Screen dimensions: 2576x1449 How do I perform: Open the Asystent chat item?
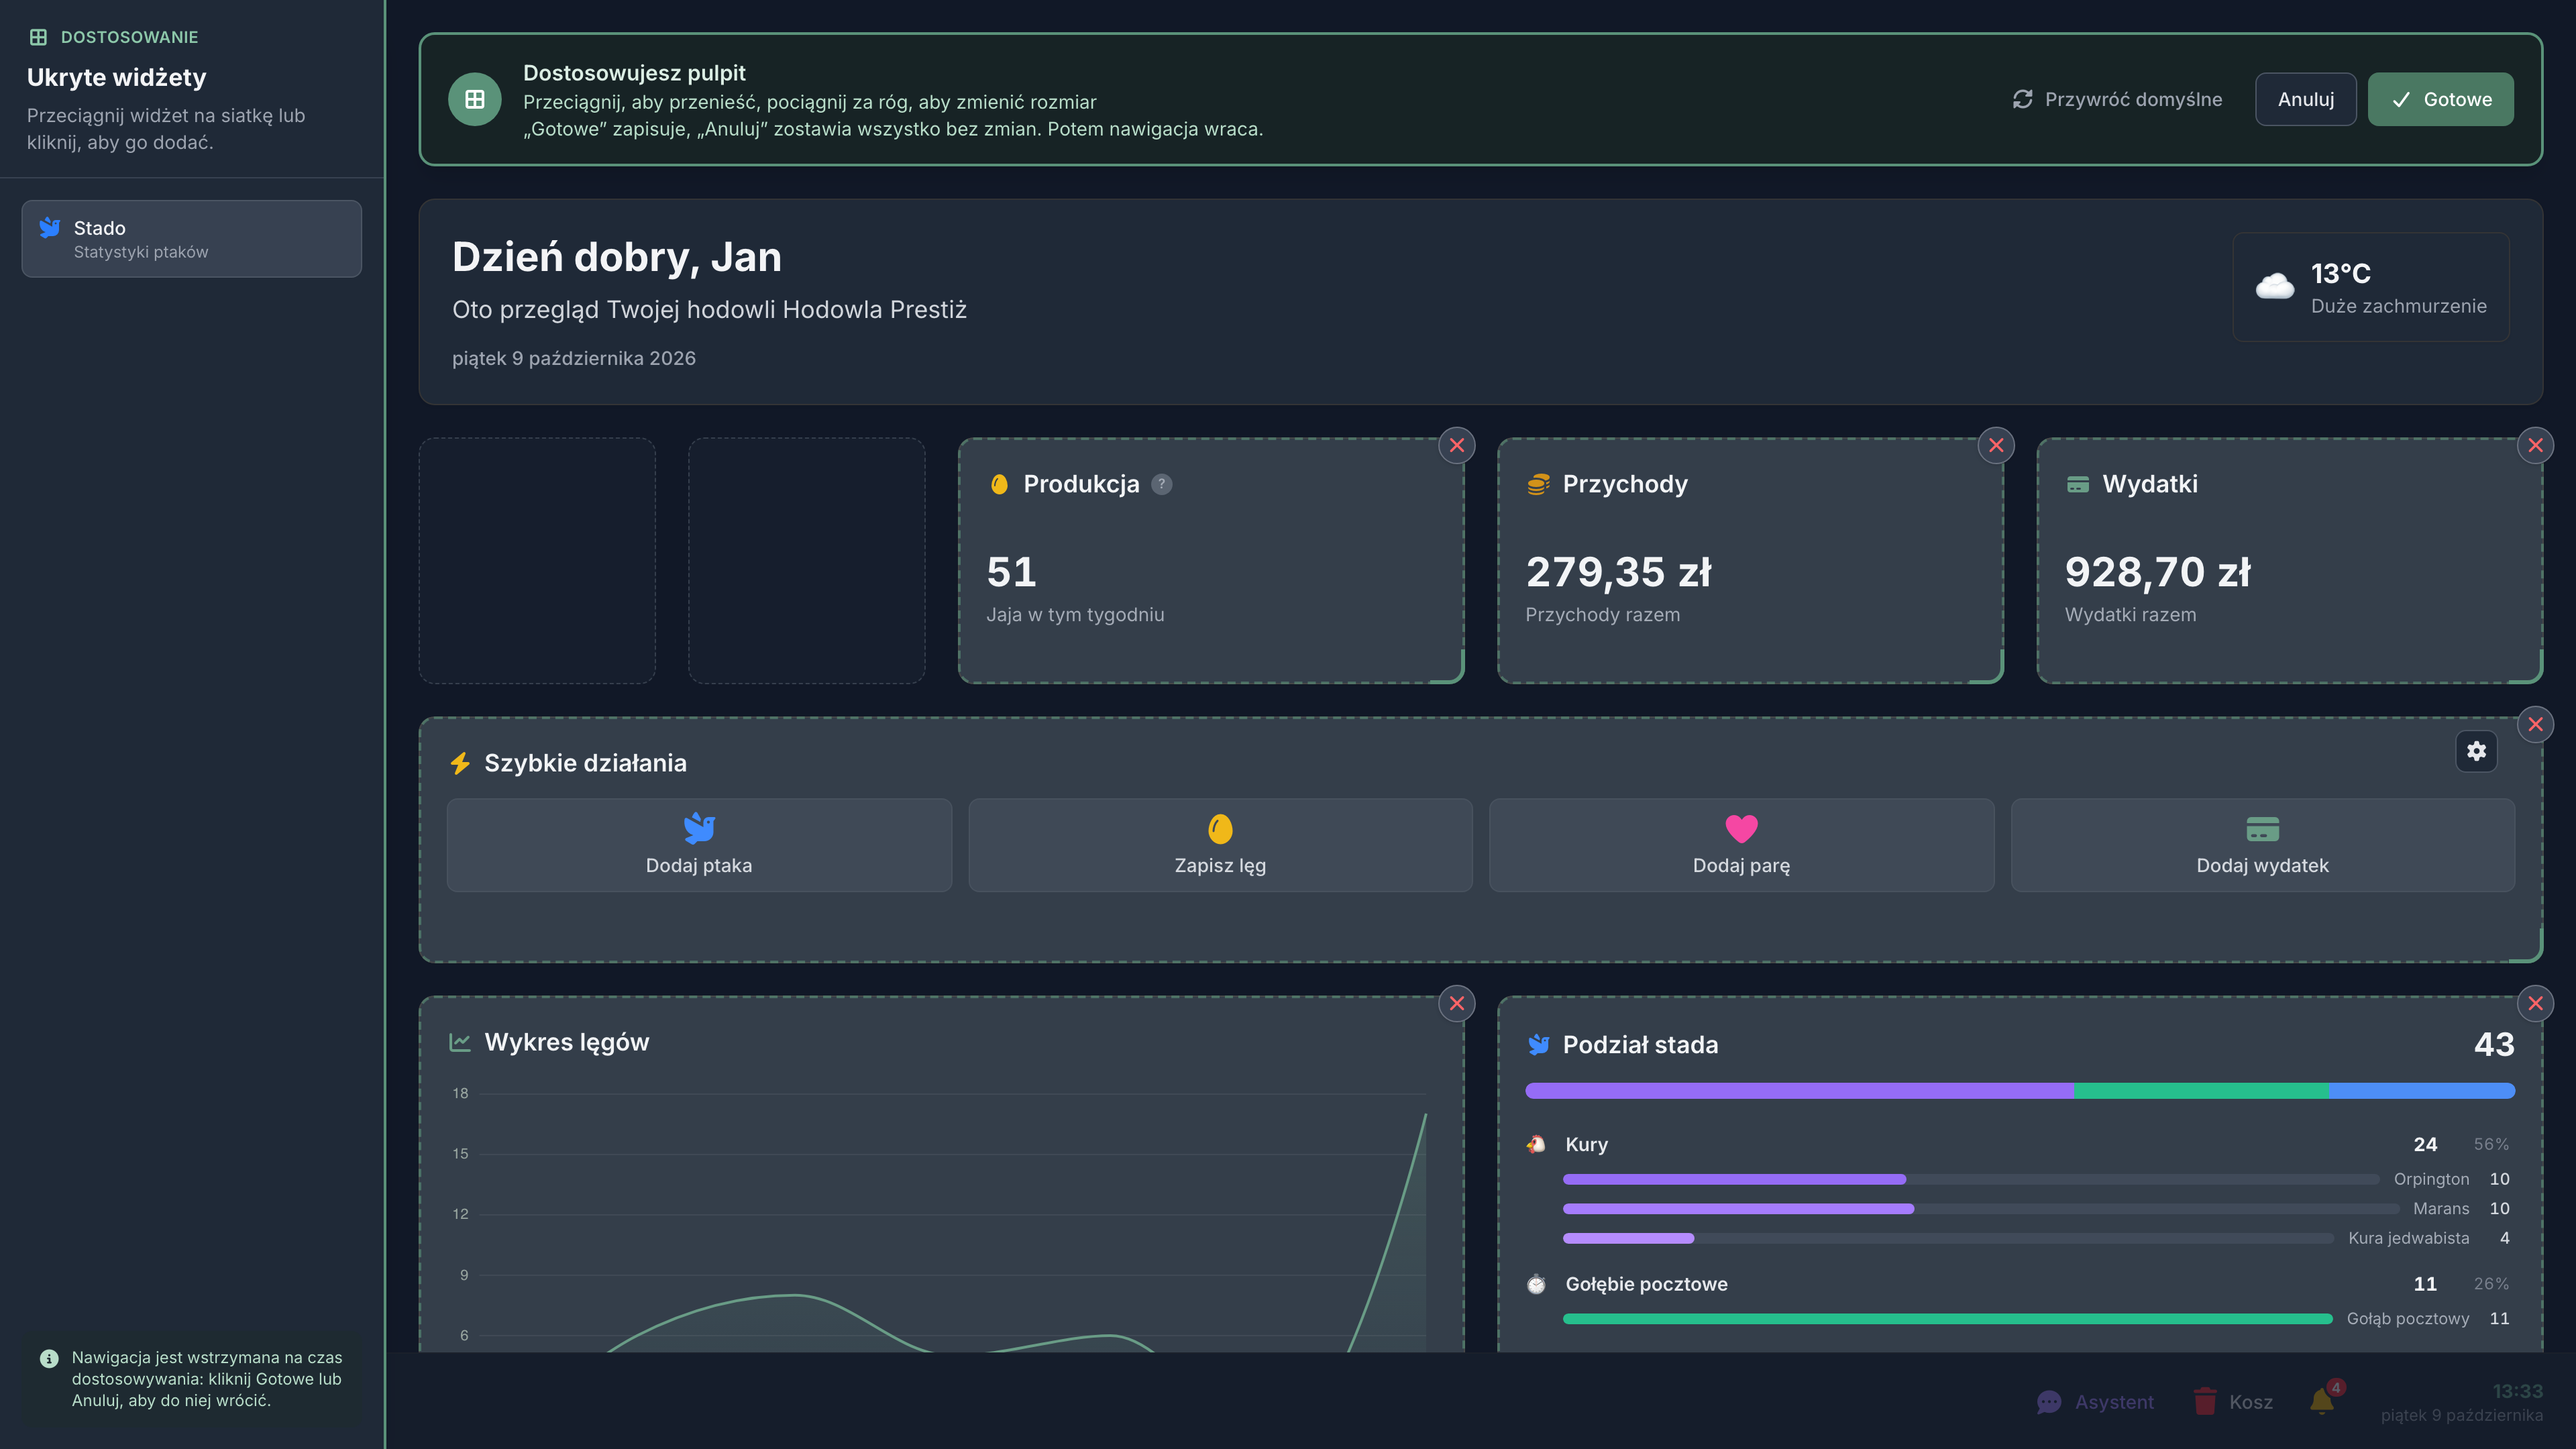(x=2095, y=1402)
